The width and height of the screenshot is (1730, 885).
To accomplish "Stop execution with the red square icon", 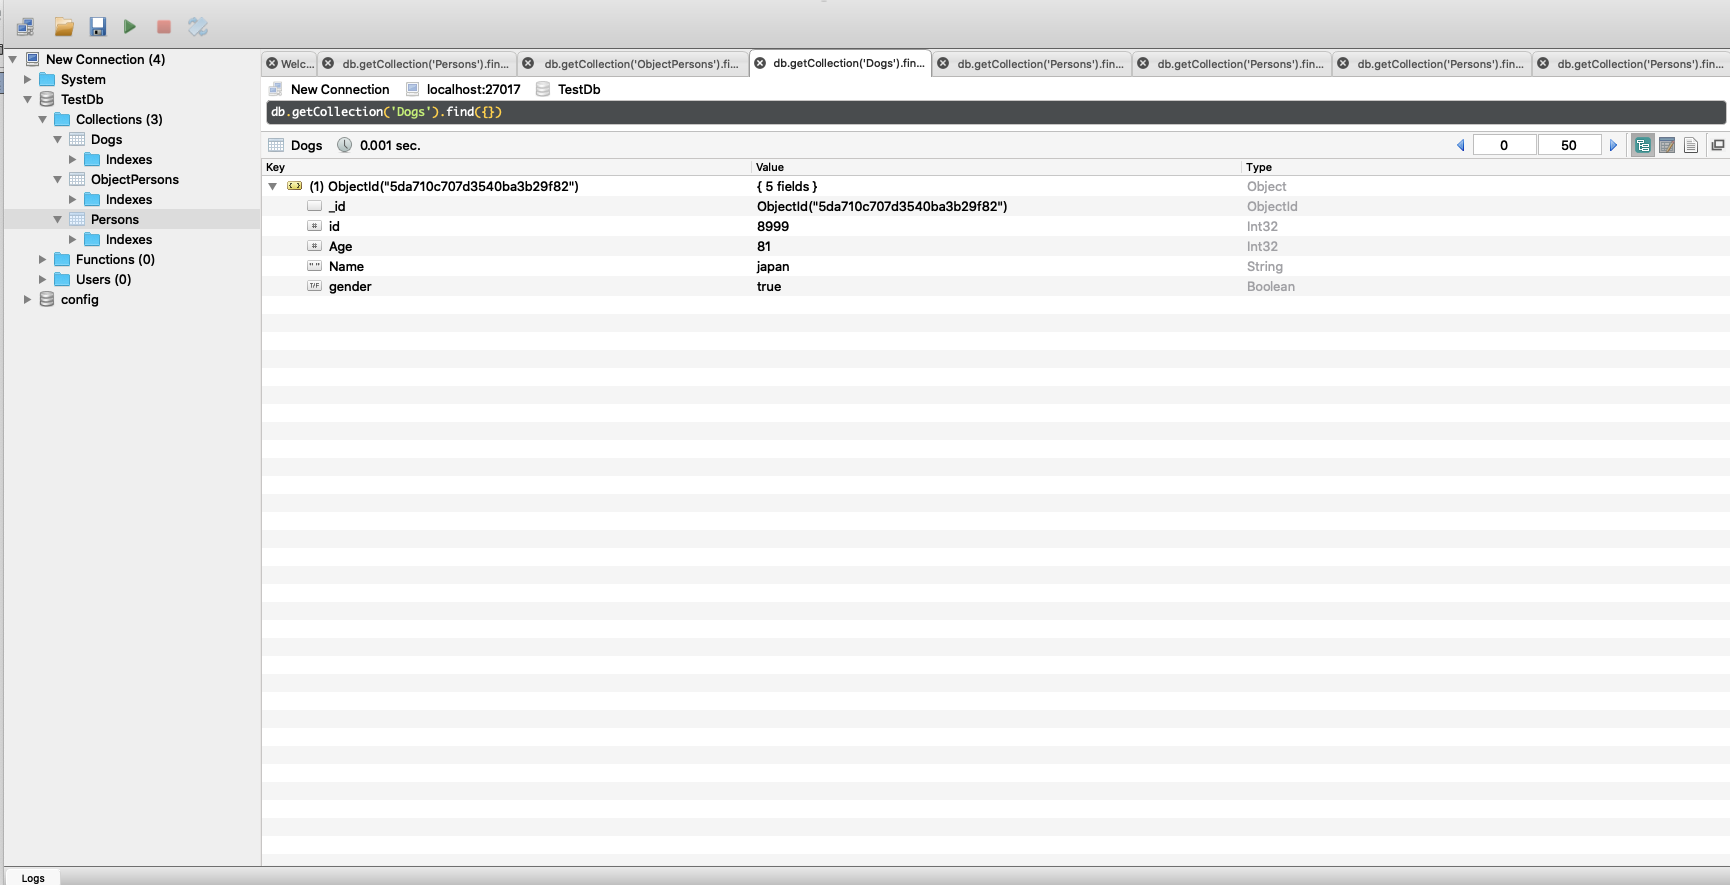I will point(164,27).
